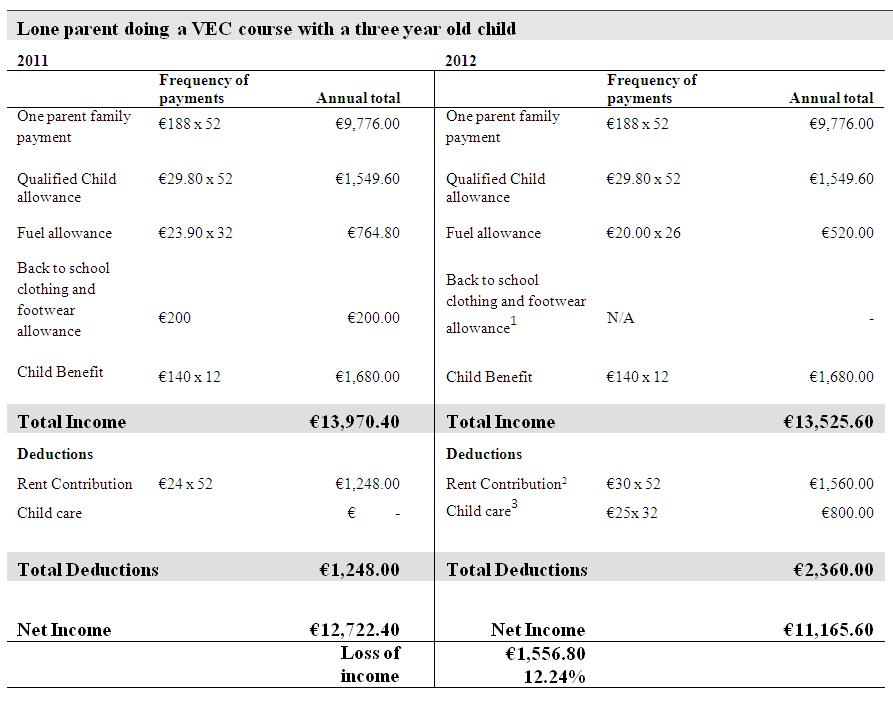Viewport: 893px width, 702px height.
Task: Click the 12.24% loss percentage
Action: coord(555,677)
